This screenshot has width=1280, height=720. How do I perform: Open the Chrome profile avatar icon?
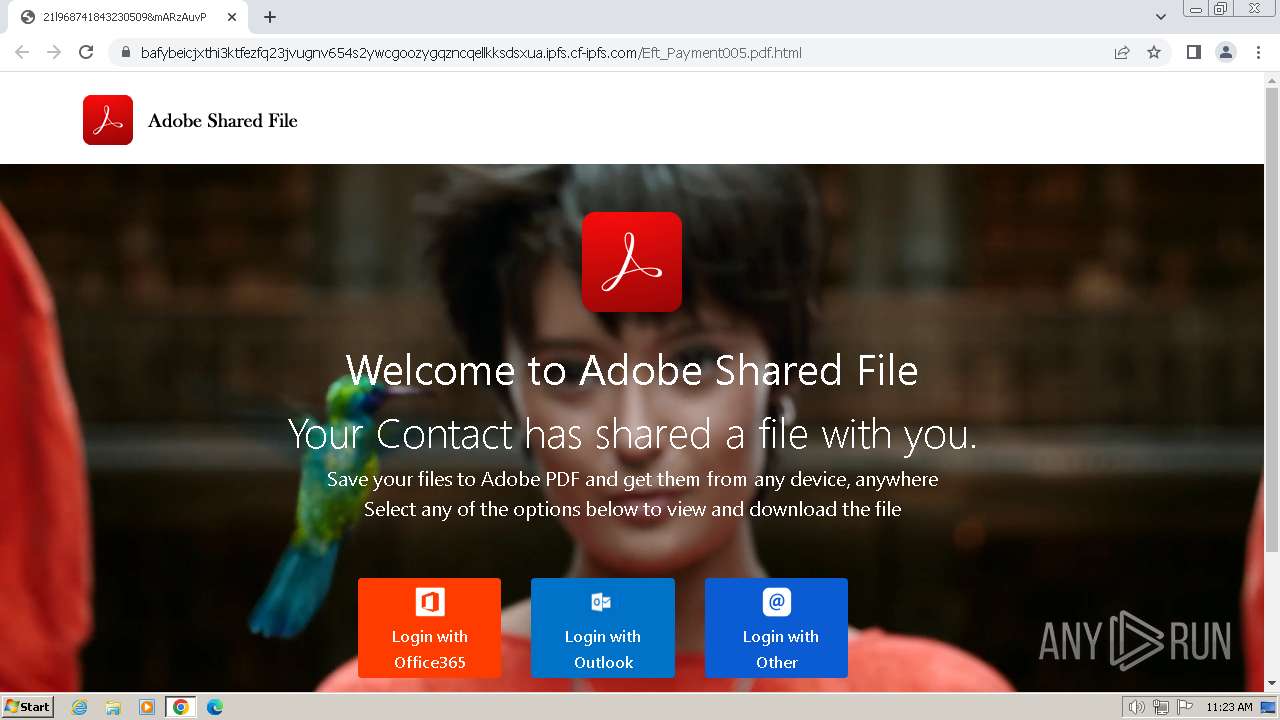[1226, 52]
